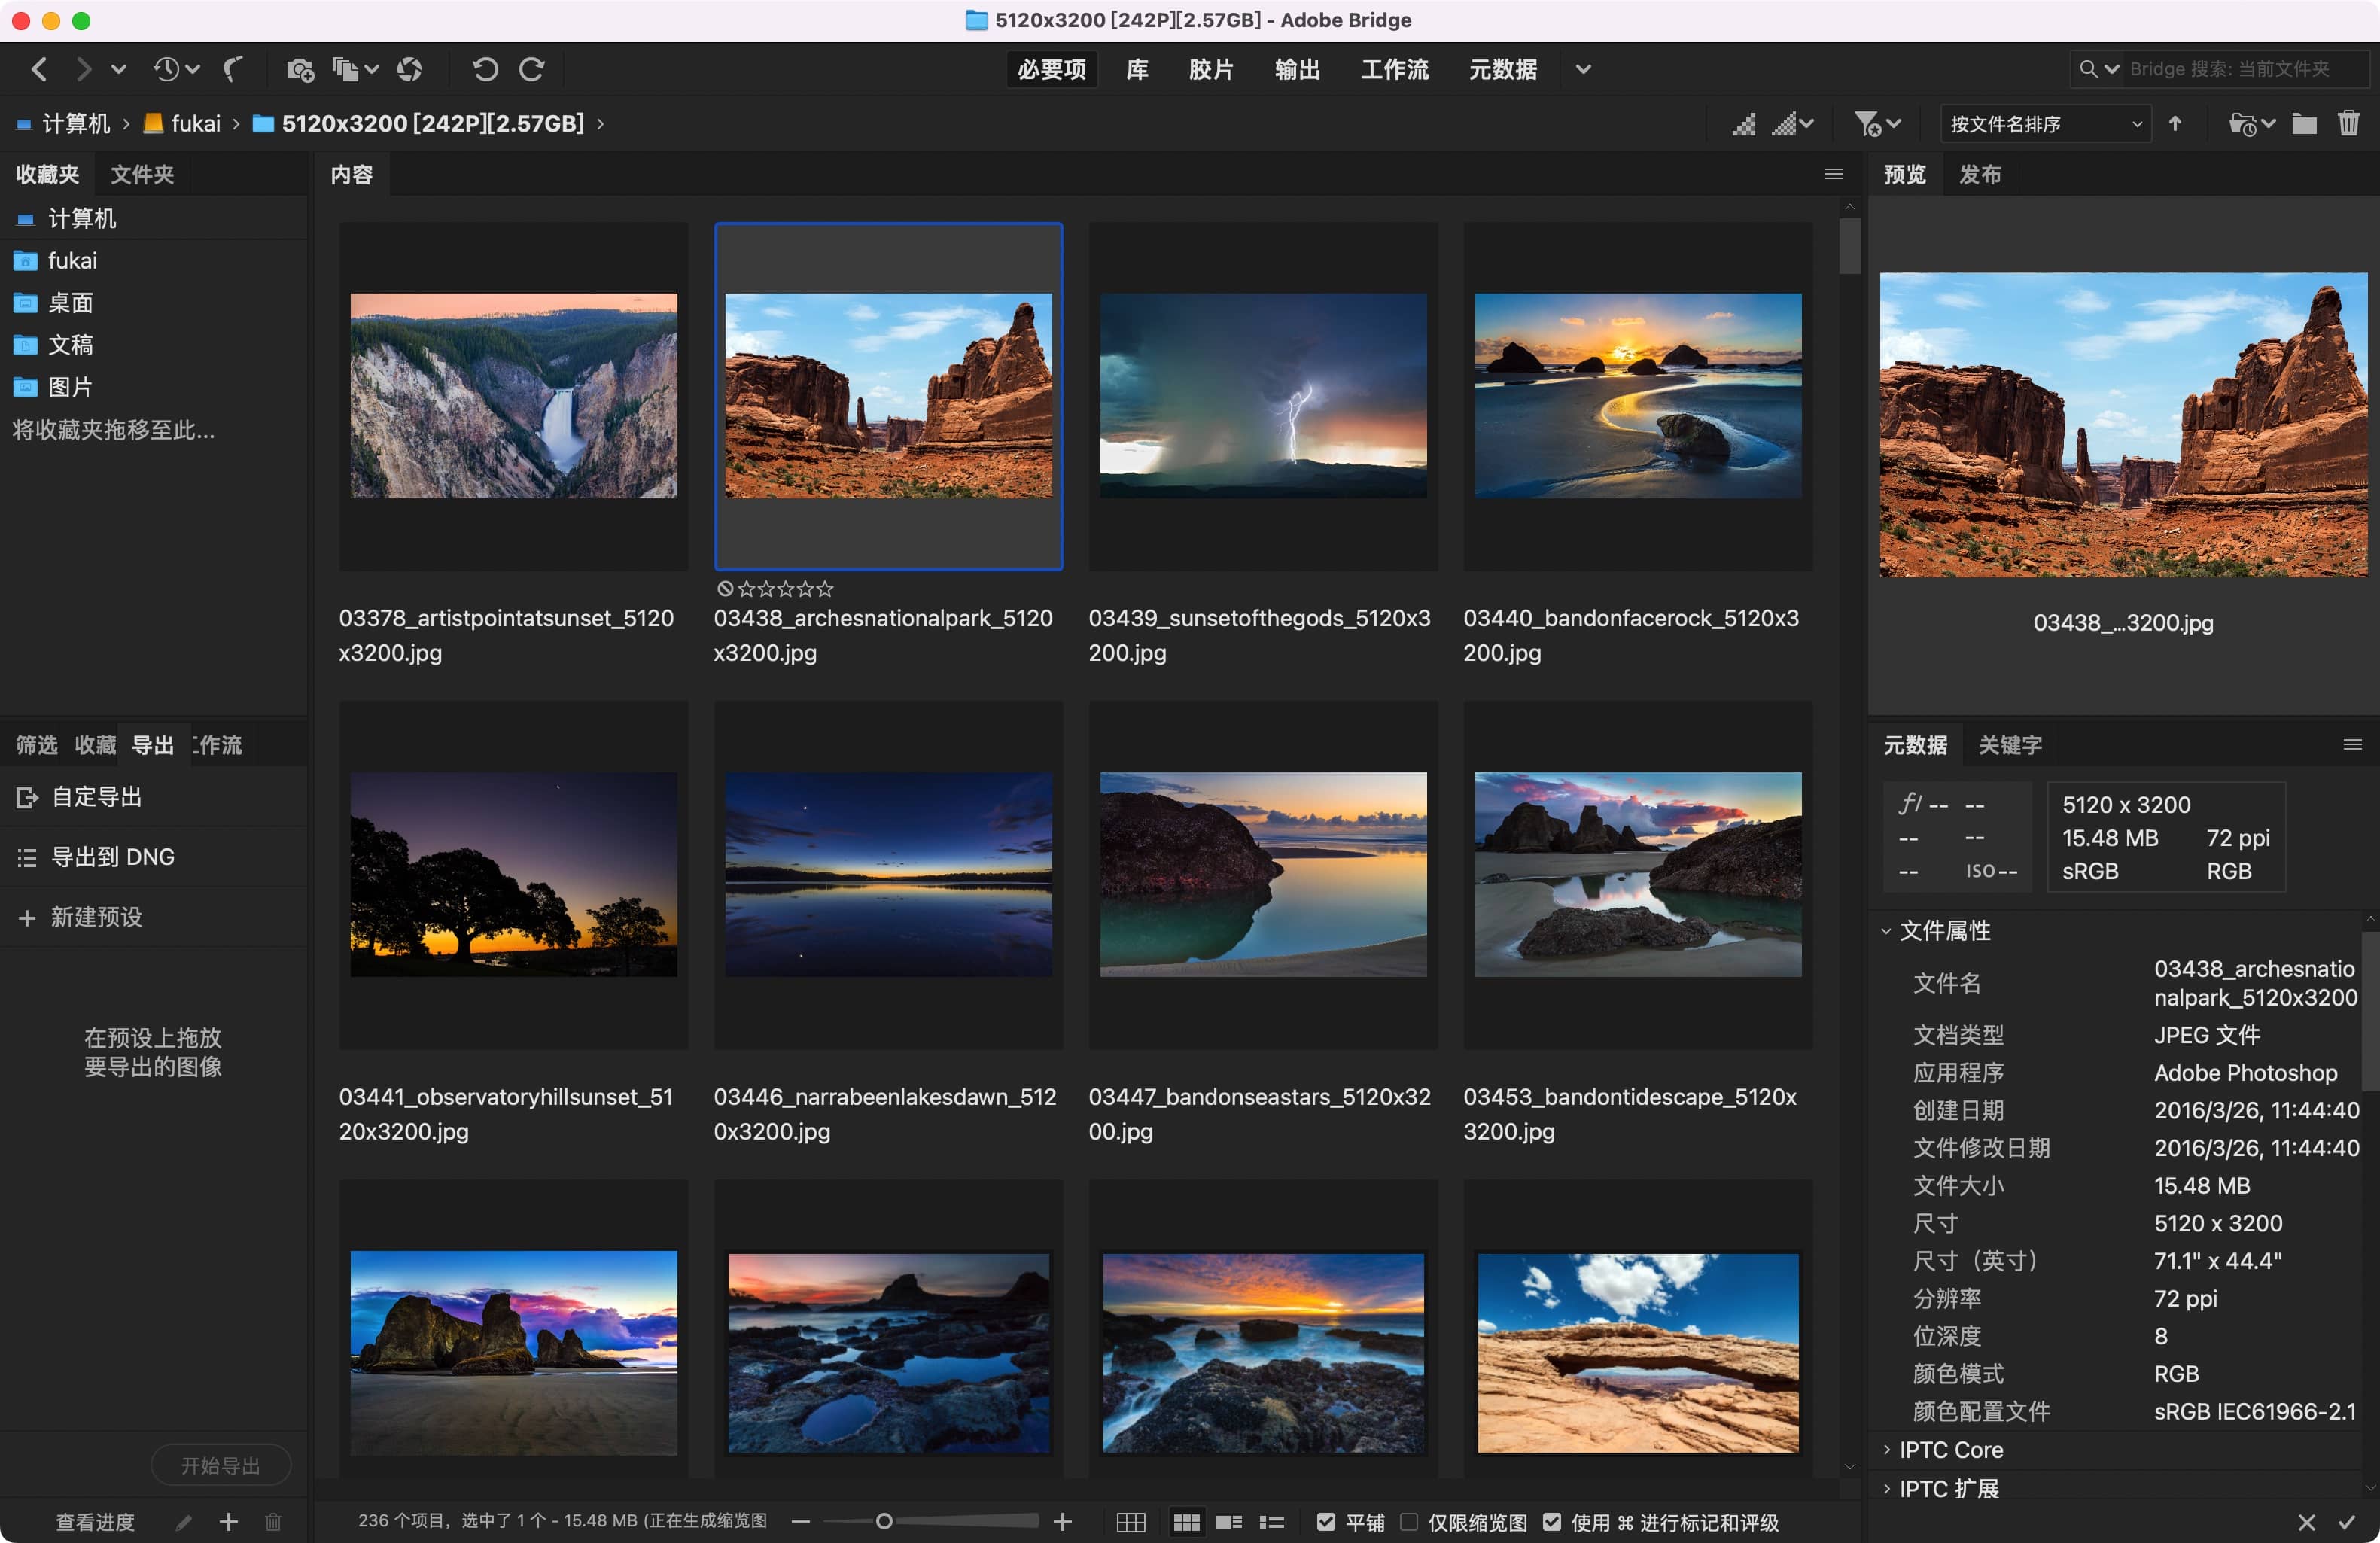The height and width of the screenshot is (1543, 2380).
Task: Click rotate 90° counterclockwise icon
Action: click(x=485, y=69)
